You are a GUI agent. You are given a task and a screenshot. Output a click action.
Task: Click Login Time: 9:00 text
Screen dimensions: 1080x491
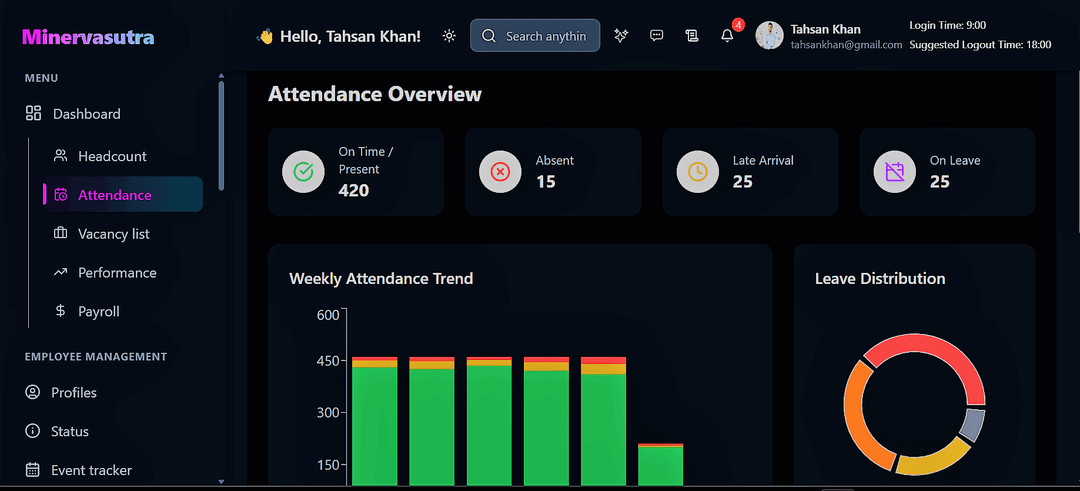948,25
